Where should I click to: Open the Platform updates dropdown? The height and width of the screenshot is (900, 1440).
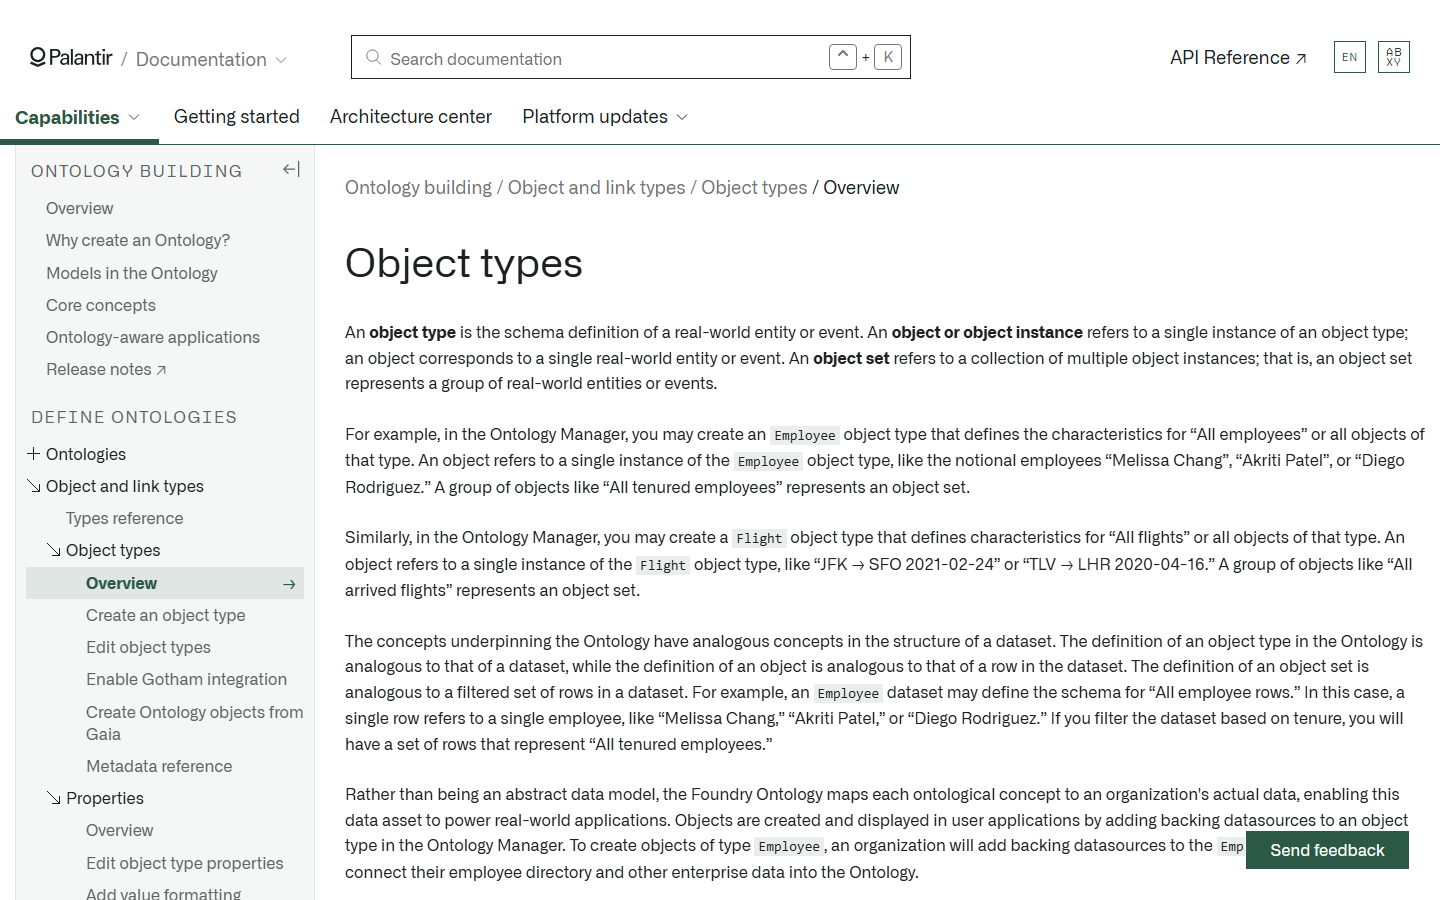click(605, 117)
